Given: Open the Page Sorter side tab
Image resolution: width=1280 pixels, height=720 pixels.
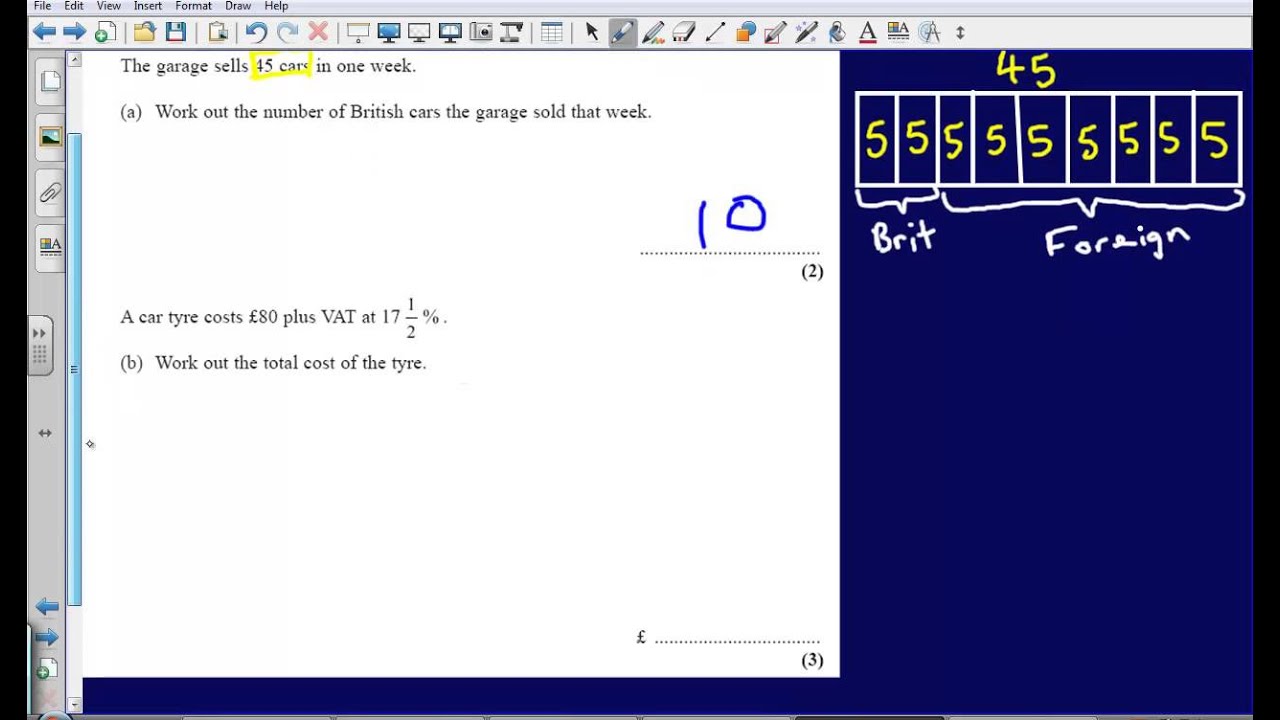Looking at the screenshot, I should 50,82.
